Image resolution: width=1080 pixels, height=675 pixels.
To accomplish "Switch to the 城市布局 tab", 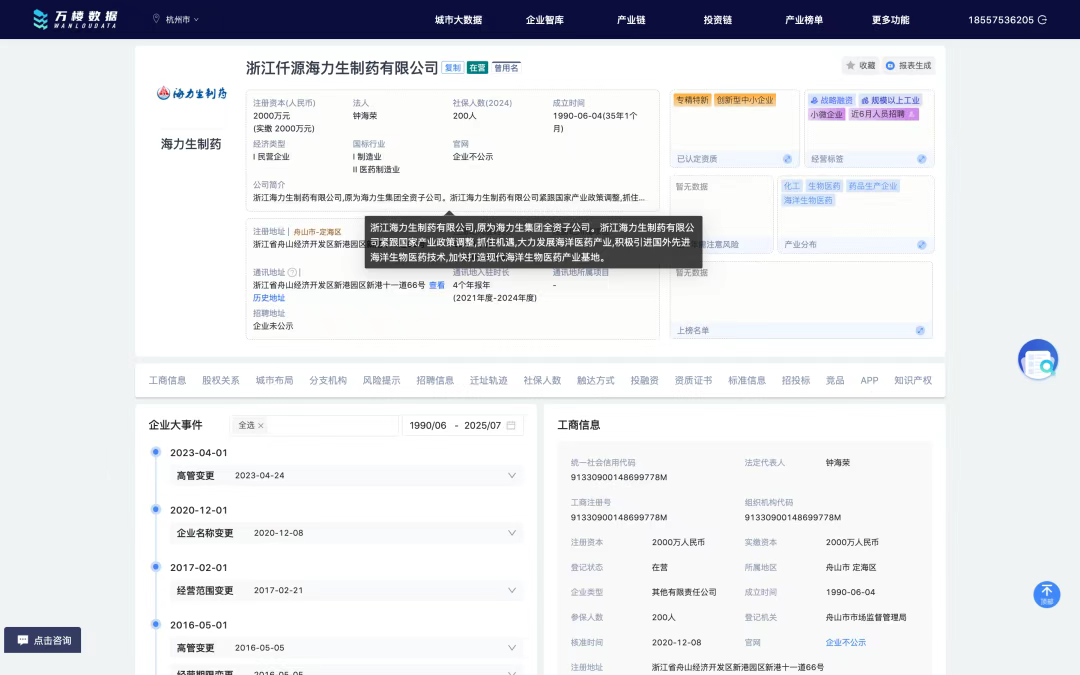I will pos(274,380).
